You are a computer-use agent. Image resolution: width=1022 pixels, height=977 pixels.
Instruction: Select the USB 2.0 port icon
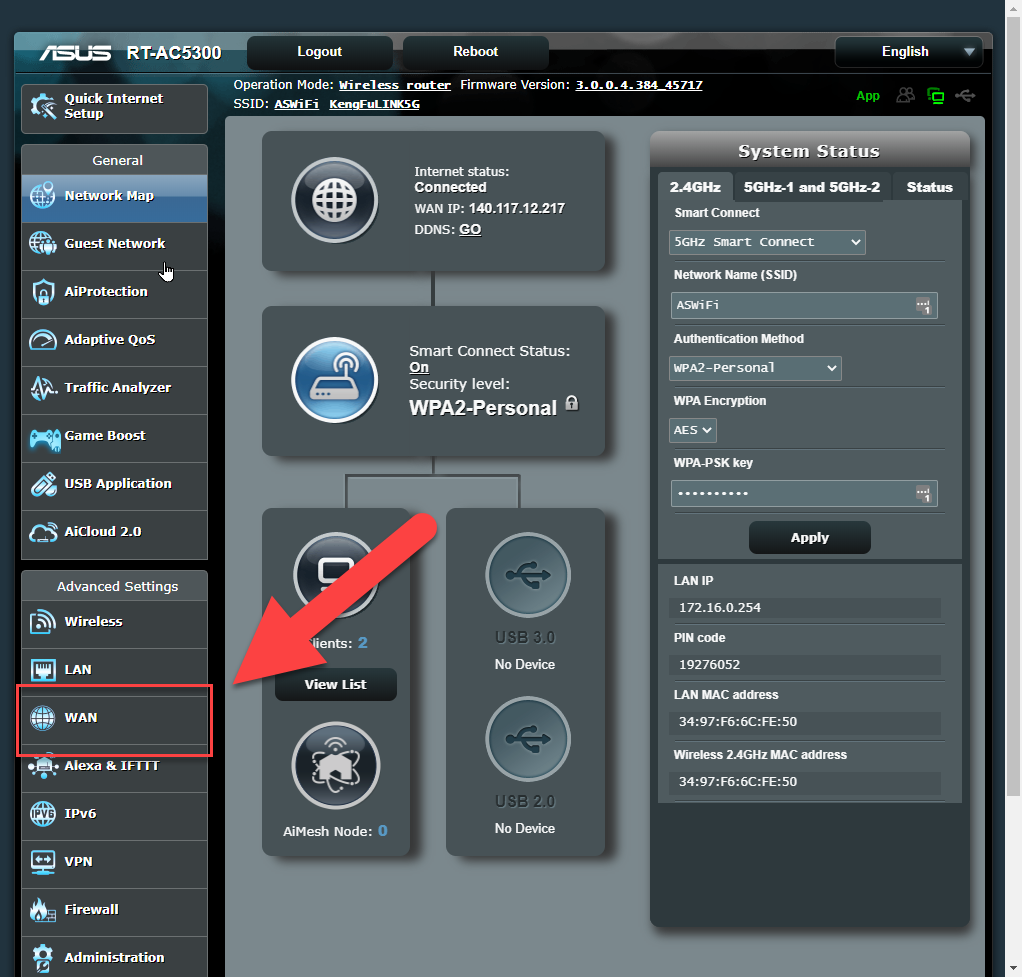(x=528, y=739)
